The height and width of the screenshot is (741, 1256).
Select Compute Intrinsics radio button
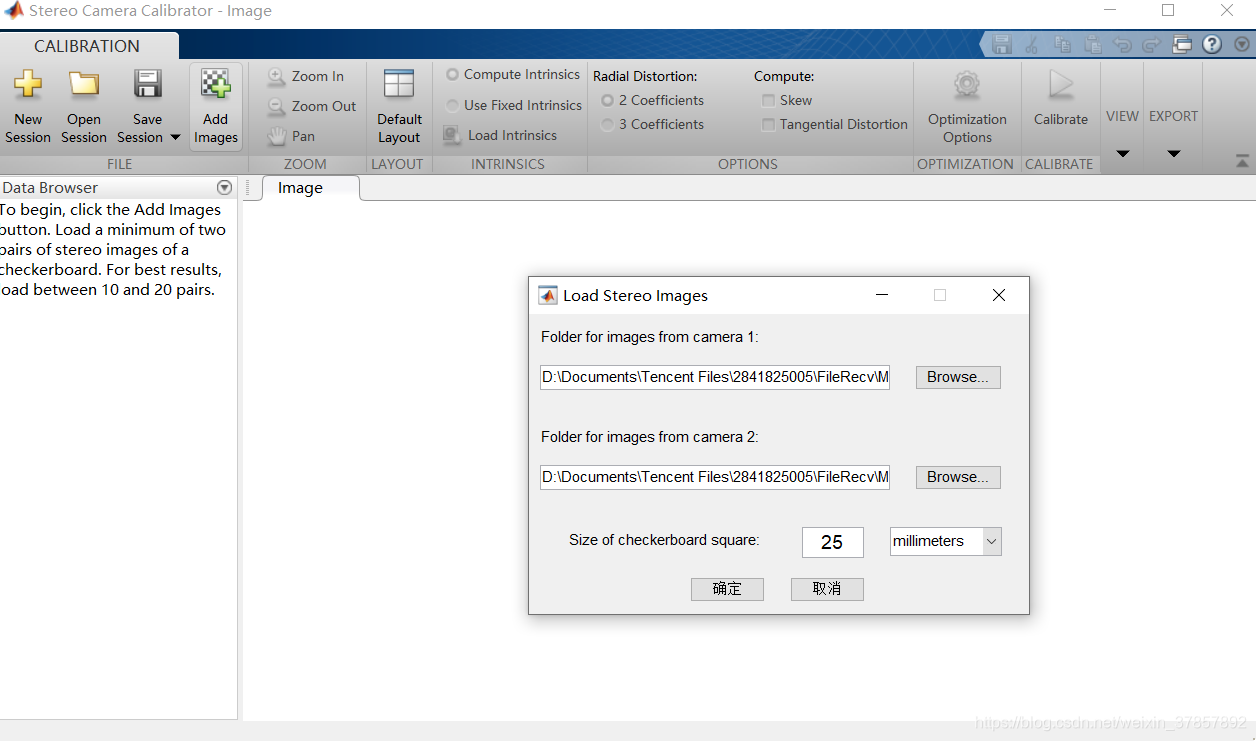453,75
